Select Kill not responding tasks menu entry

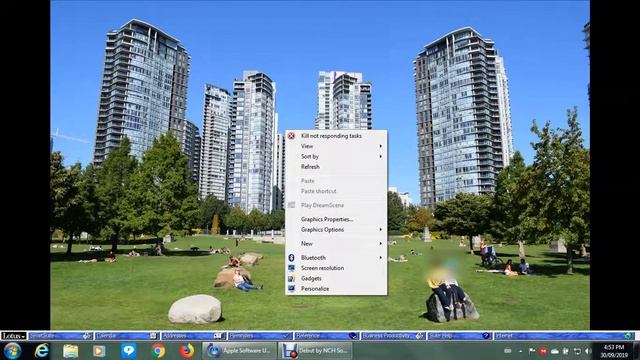click(336, 136)
